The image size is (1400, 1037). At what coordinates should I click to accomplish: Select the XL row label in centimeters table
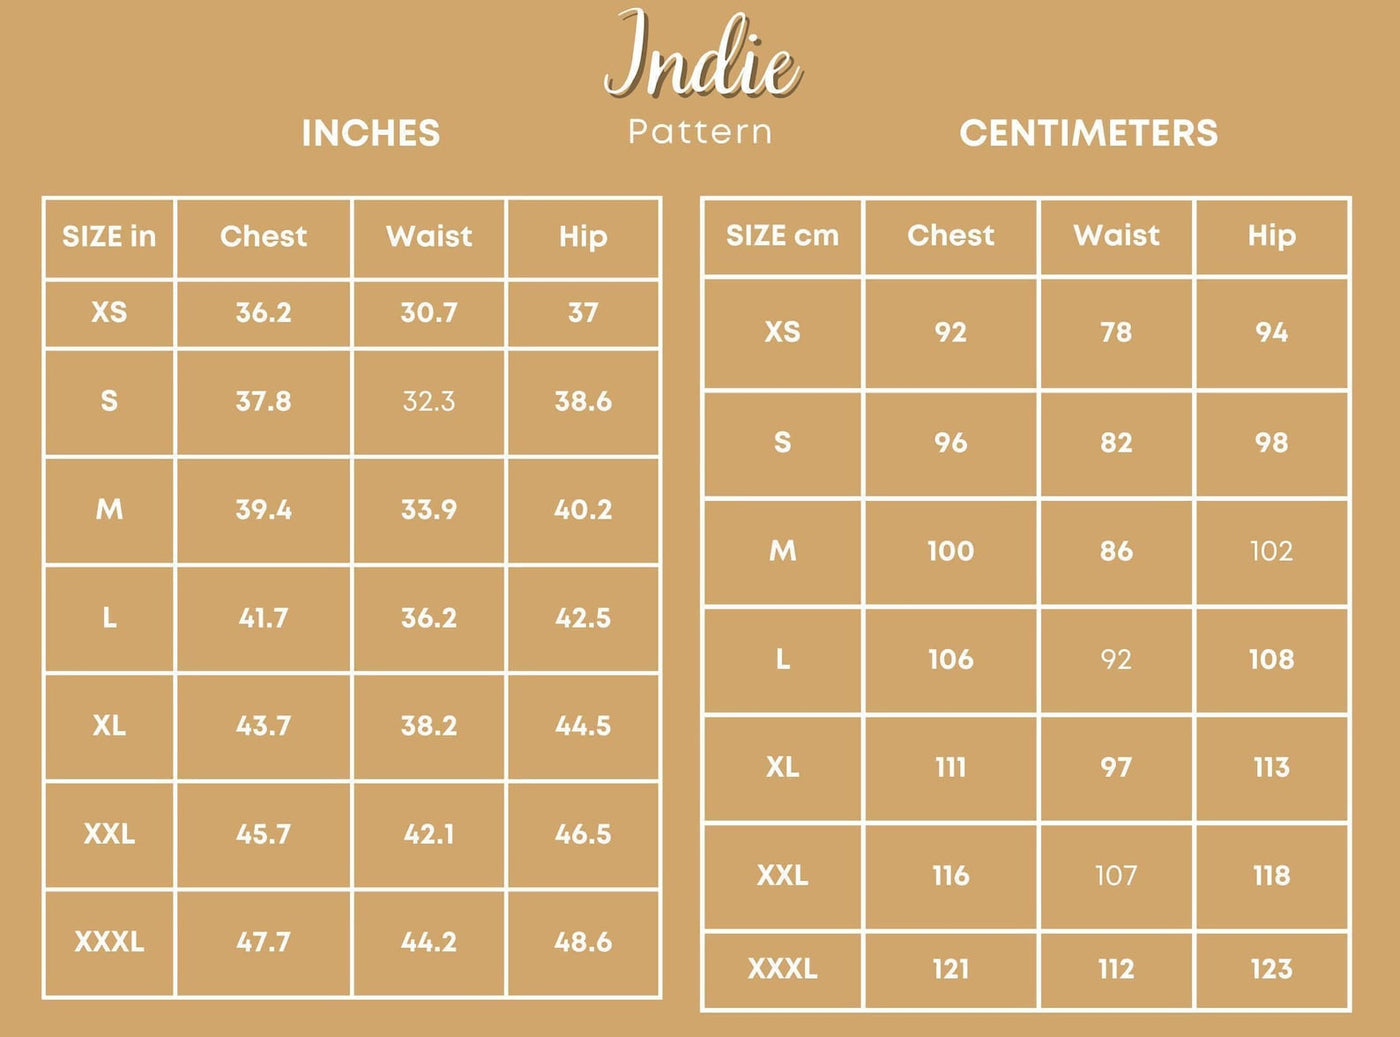[782, 767]
